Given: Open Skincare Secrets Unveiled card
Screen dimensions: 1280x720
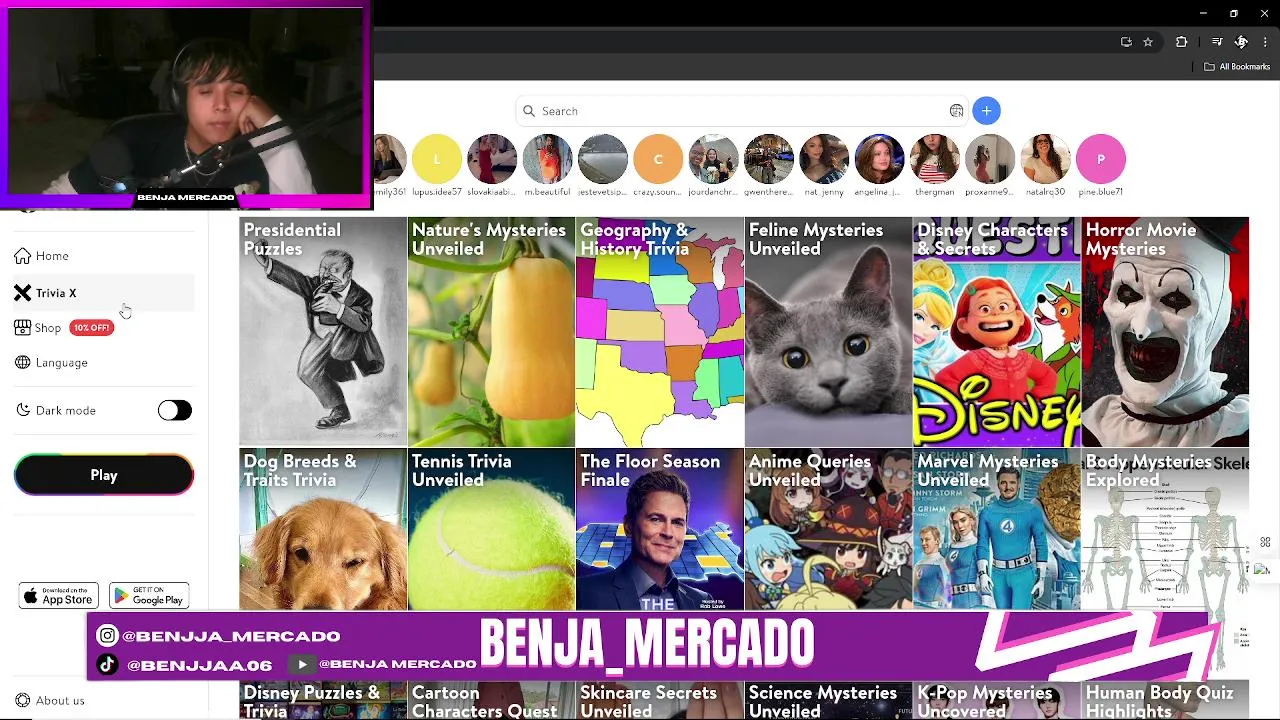Looking at the screenshot, I should coord(660,701).
